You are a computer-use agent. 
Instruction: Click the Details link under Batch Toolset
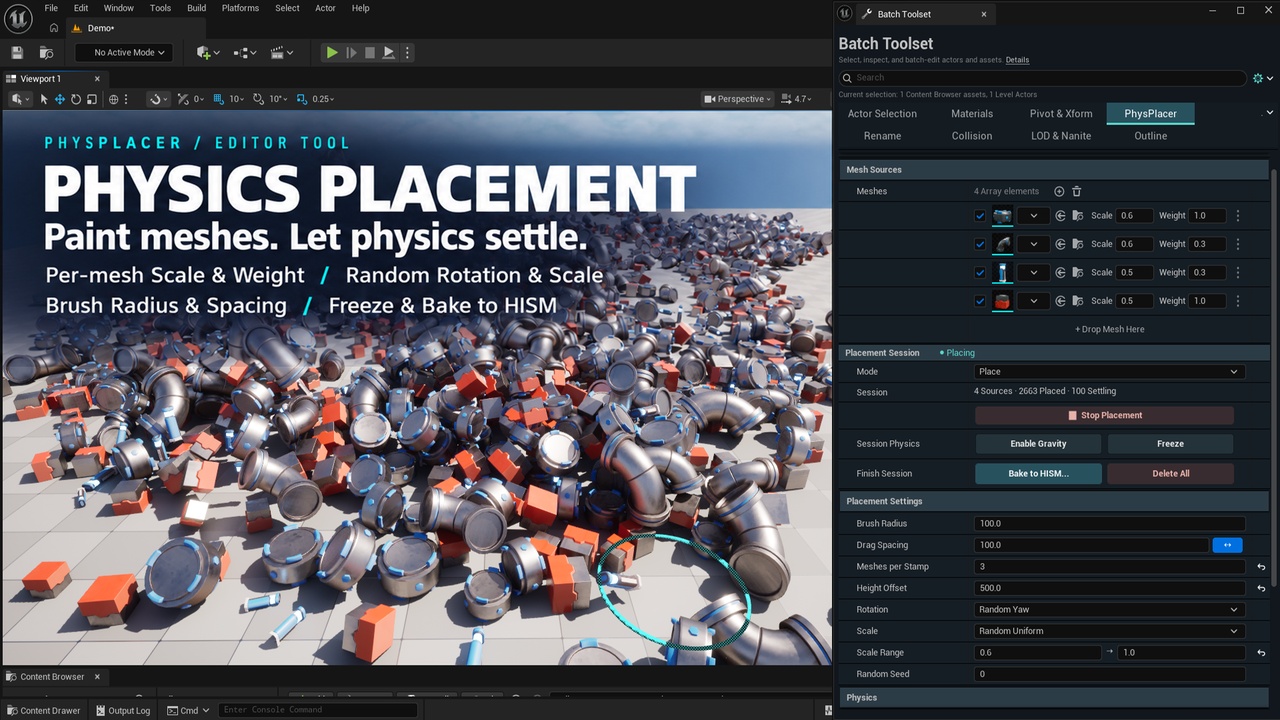(x=1017, y=60)
